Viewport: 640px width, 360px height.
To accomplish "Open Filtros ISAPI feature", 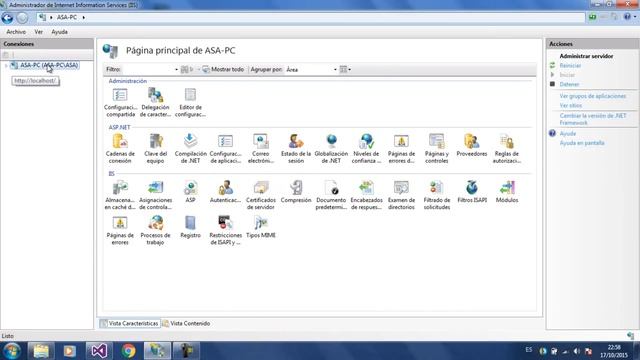I will pyautogui.click(x=472, y=191).
